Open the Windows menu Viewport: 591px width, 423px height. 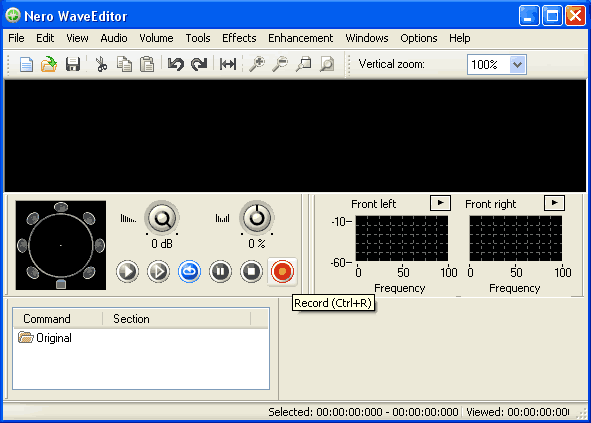367,38
